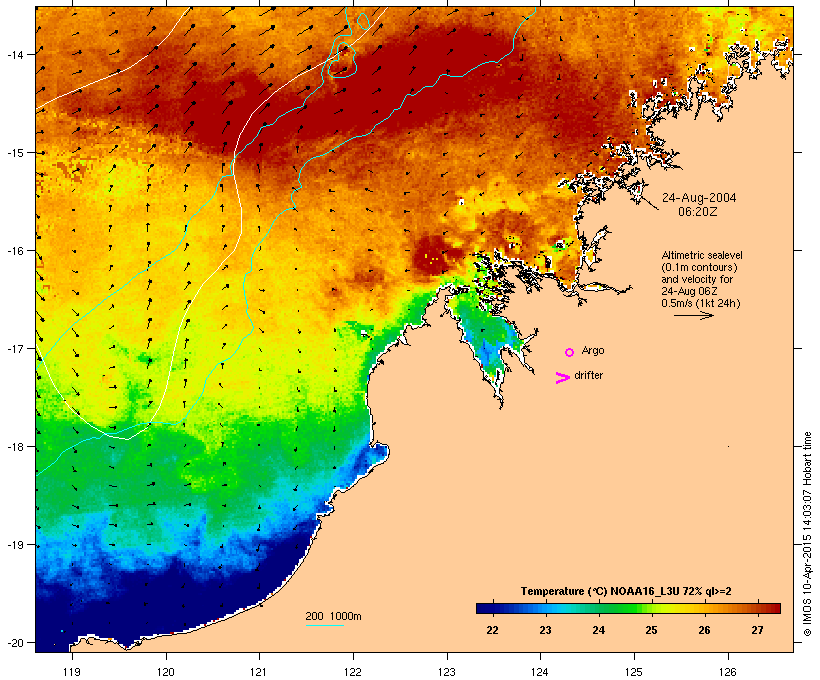This screenshot has height=680, width=820.
Task: Click the magenta Argo circle legend marker
Action: point(570,352)
